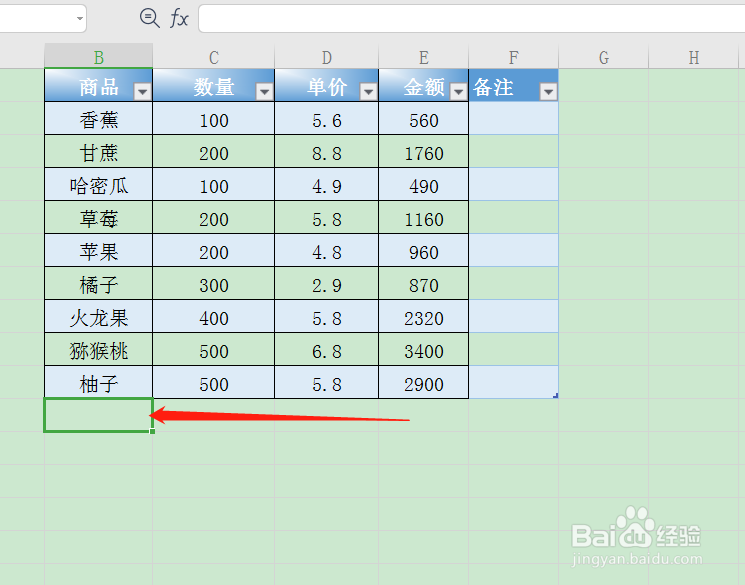Click the 单价 value 8.8
Screen dimensions: 745x585
pyautogui.click(x=326, y=151)
